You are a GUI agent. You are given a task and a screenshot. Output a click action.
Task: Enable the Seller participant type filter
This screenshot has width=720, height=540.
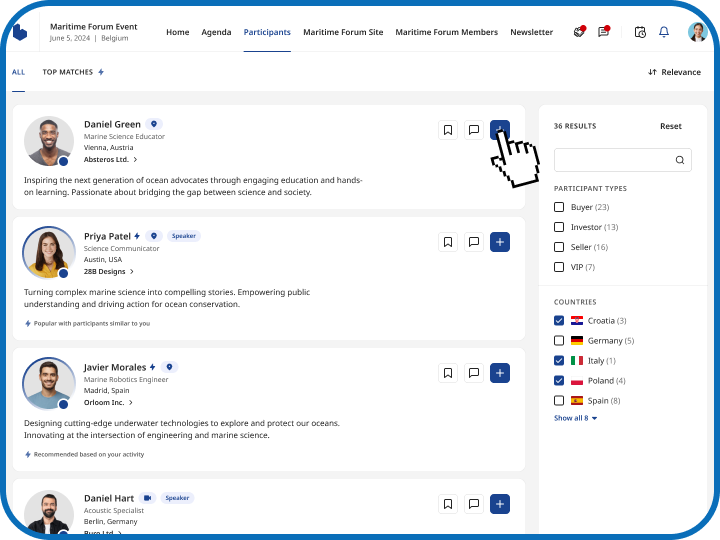[559, 247]
